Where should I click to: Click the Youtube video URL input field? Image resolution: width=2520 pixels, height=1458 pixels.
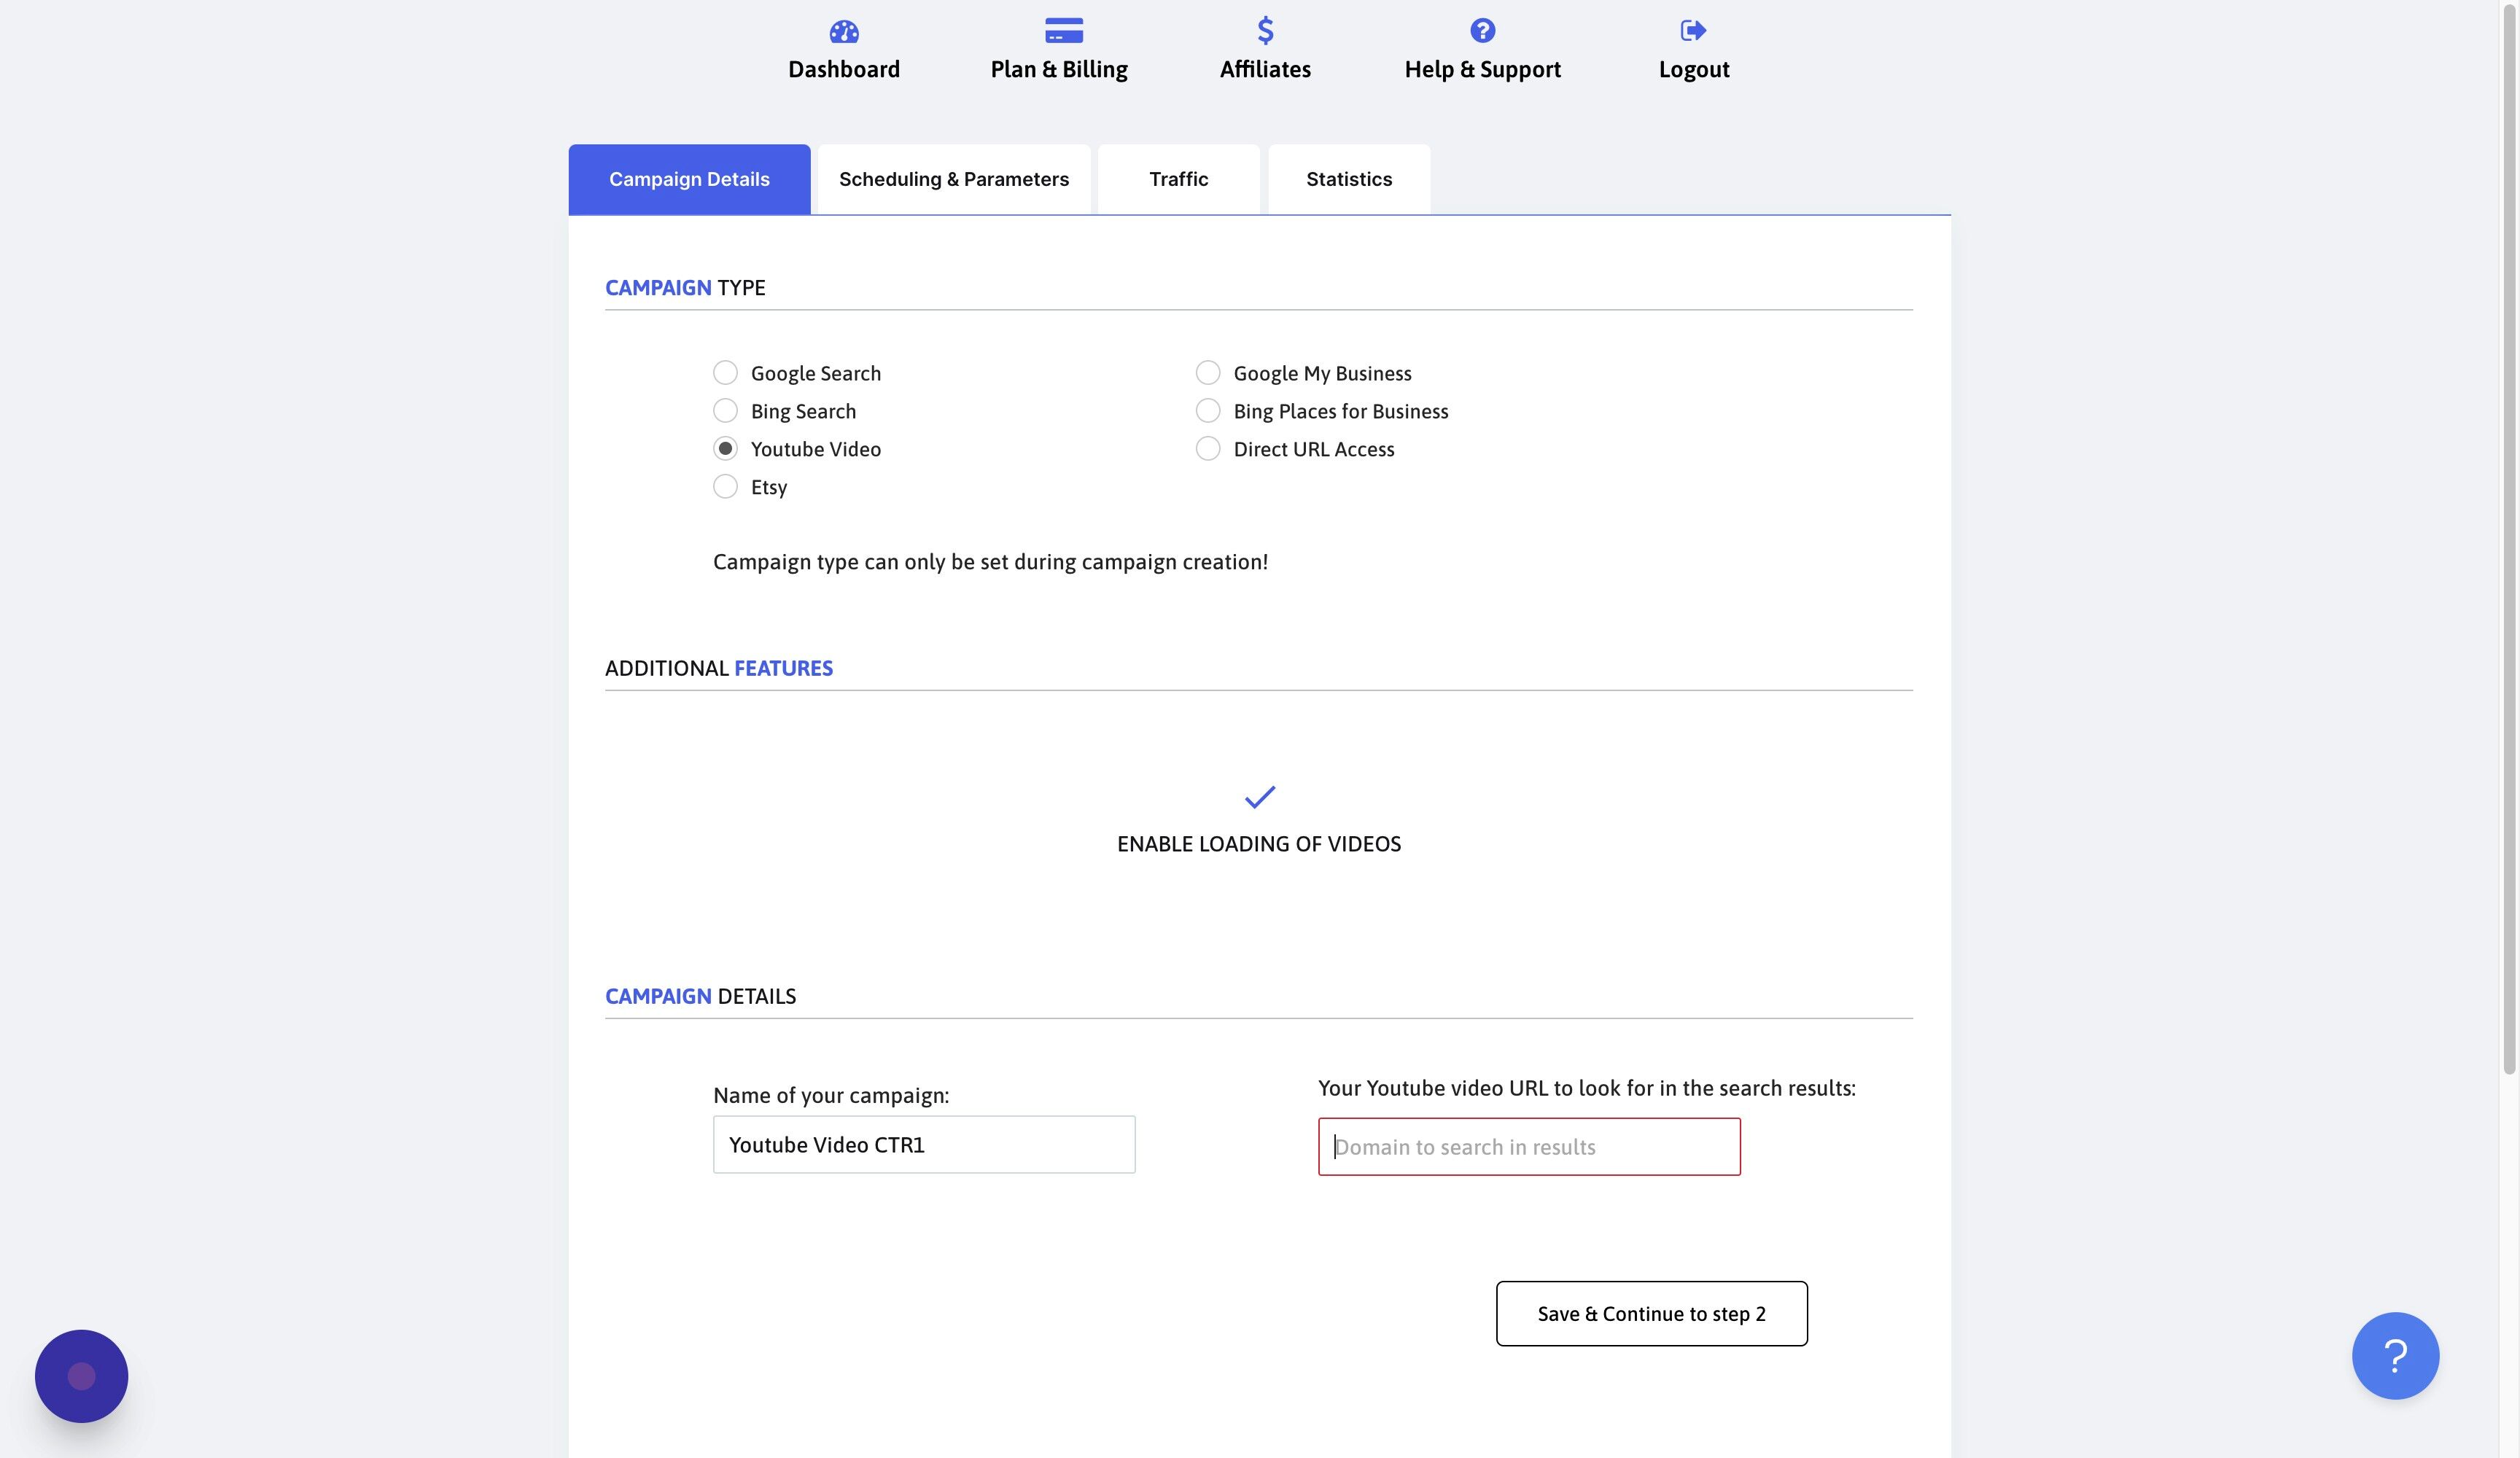(1529, 1147)
